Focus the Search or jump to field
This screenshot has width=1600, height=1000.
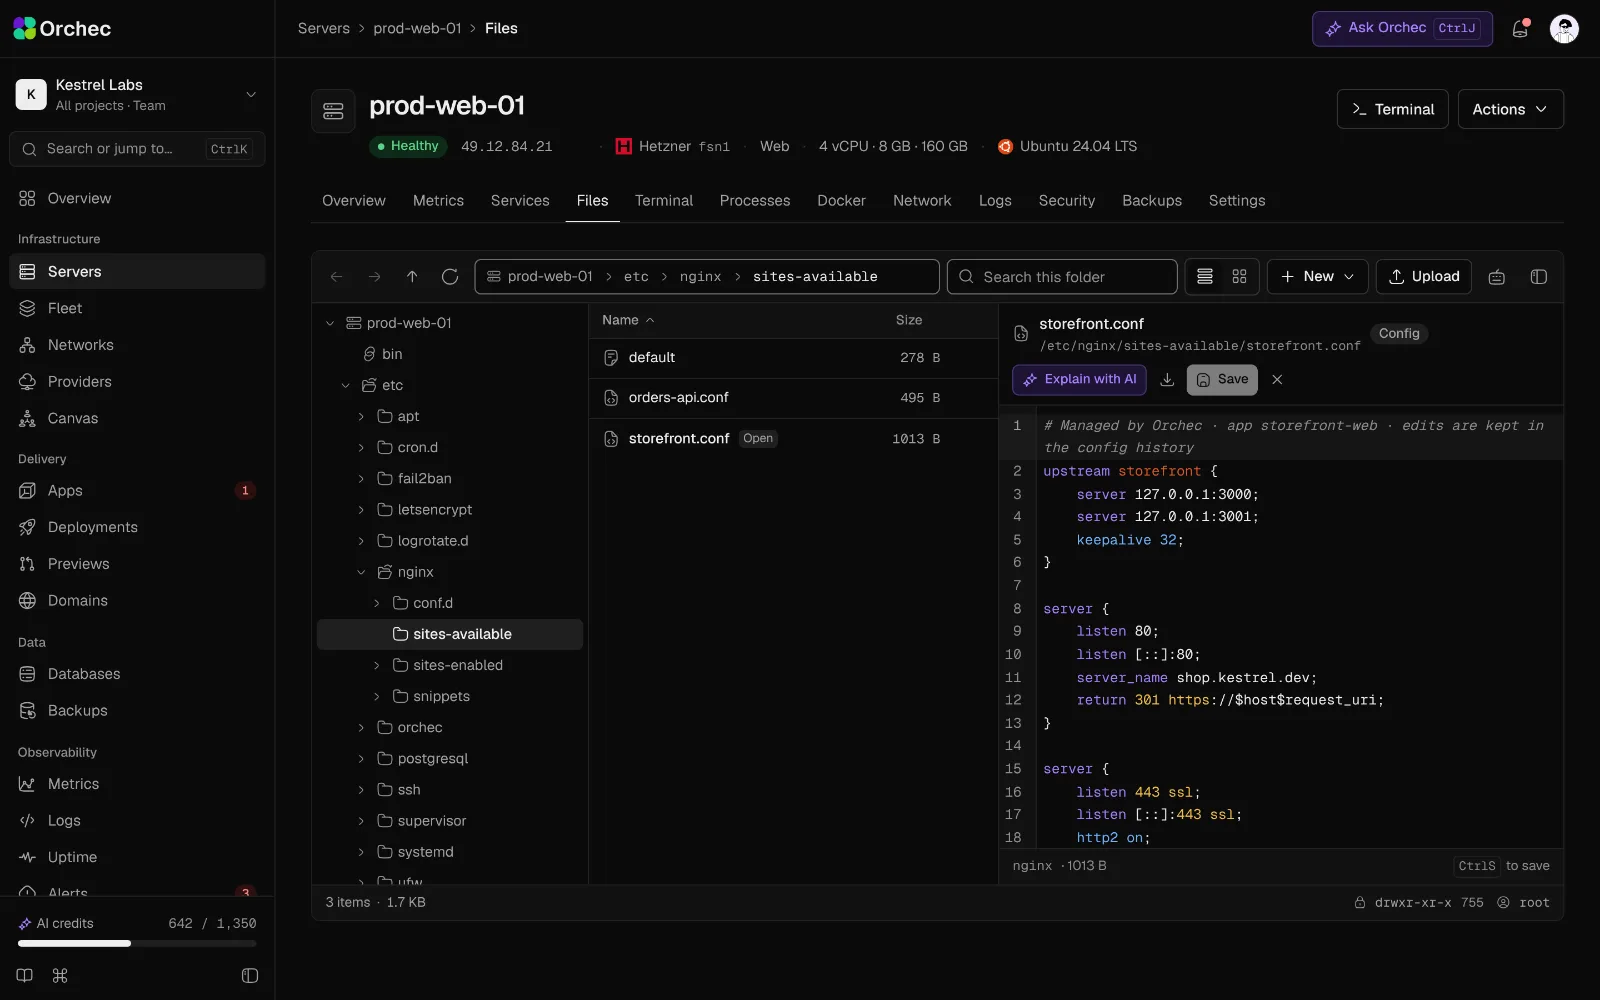[x=137, y=149]
